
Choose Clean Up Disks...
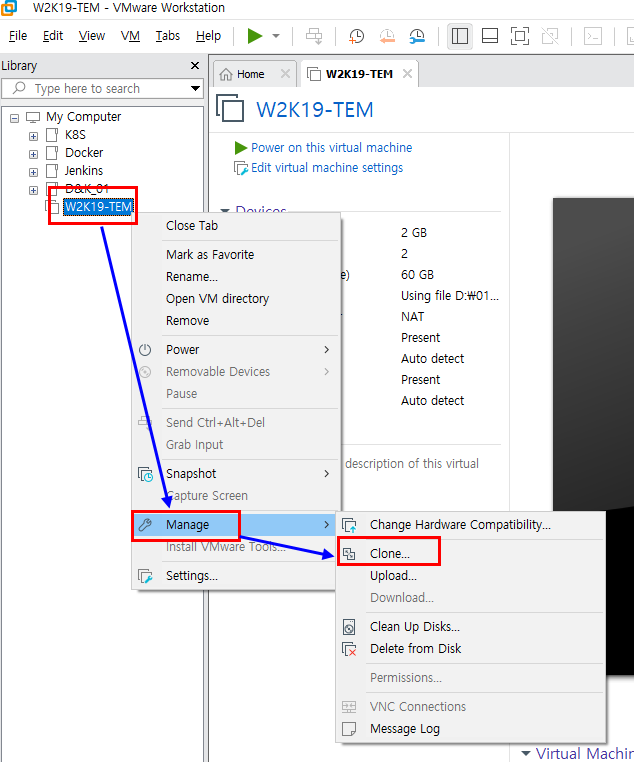(x=470, y=626)
